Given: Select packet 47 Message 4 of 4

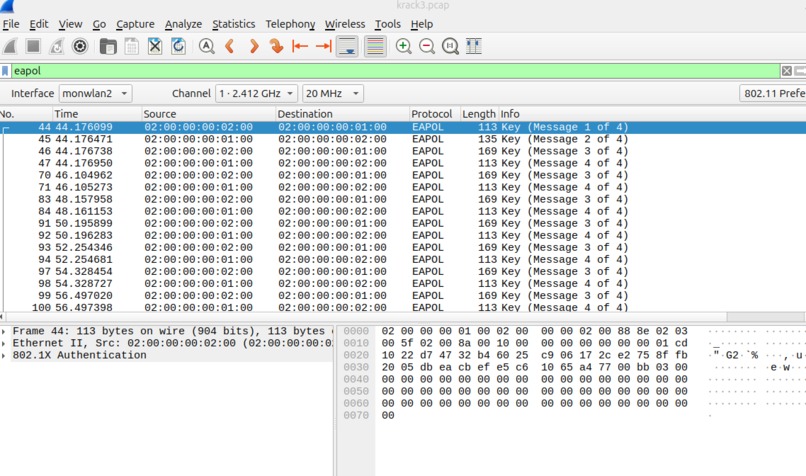Looking at the screenshot, I should tap(403, 163).
